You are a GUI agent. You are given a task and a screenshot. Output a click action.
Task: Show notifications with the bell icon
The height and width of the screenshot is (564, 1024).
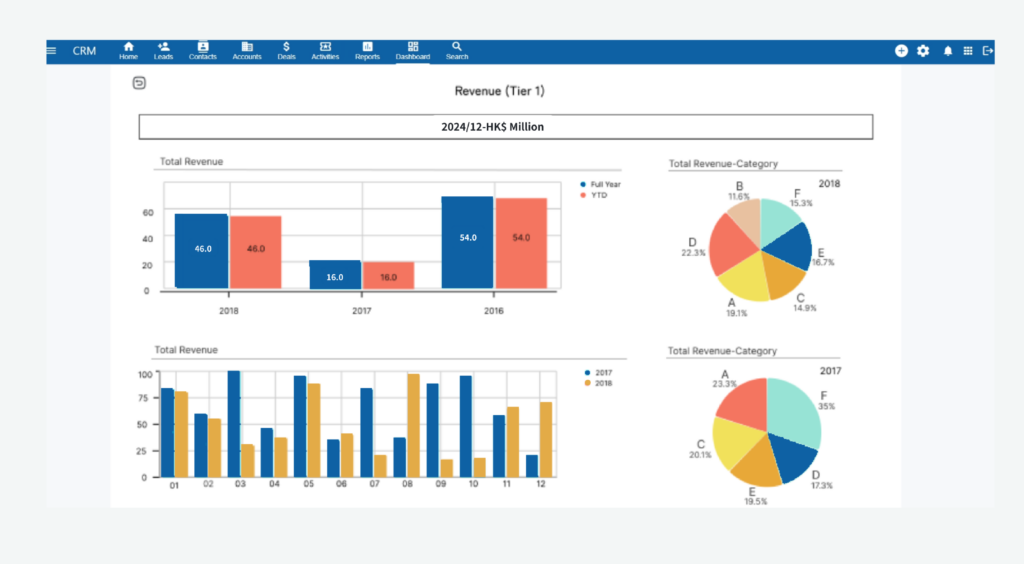tap(948, 51)
